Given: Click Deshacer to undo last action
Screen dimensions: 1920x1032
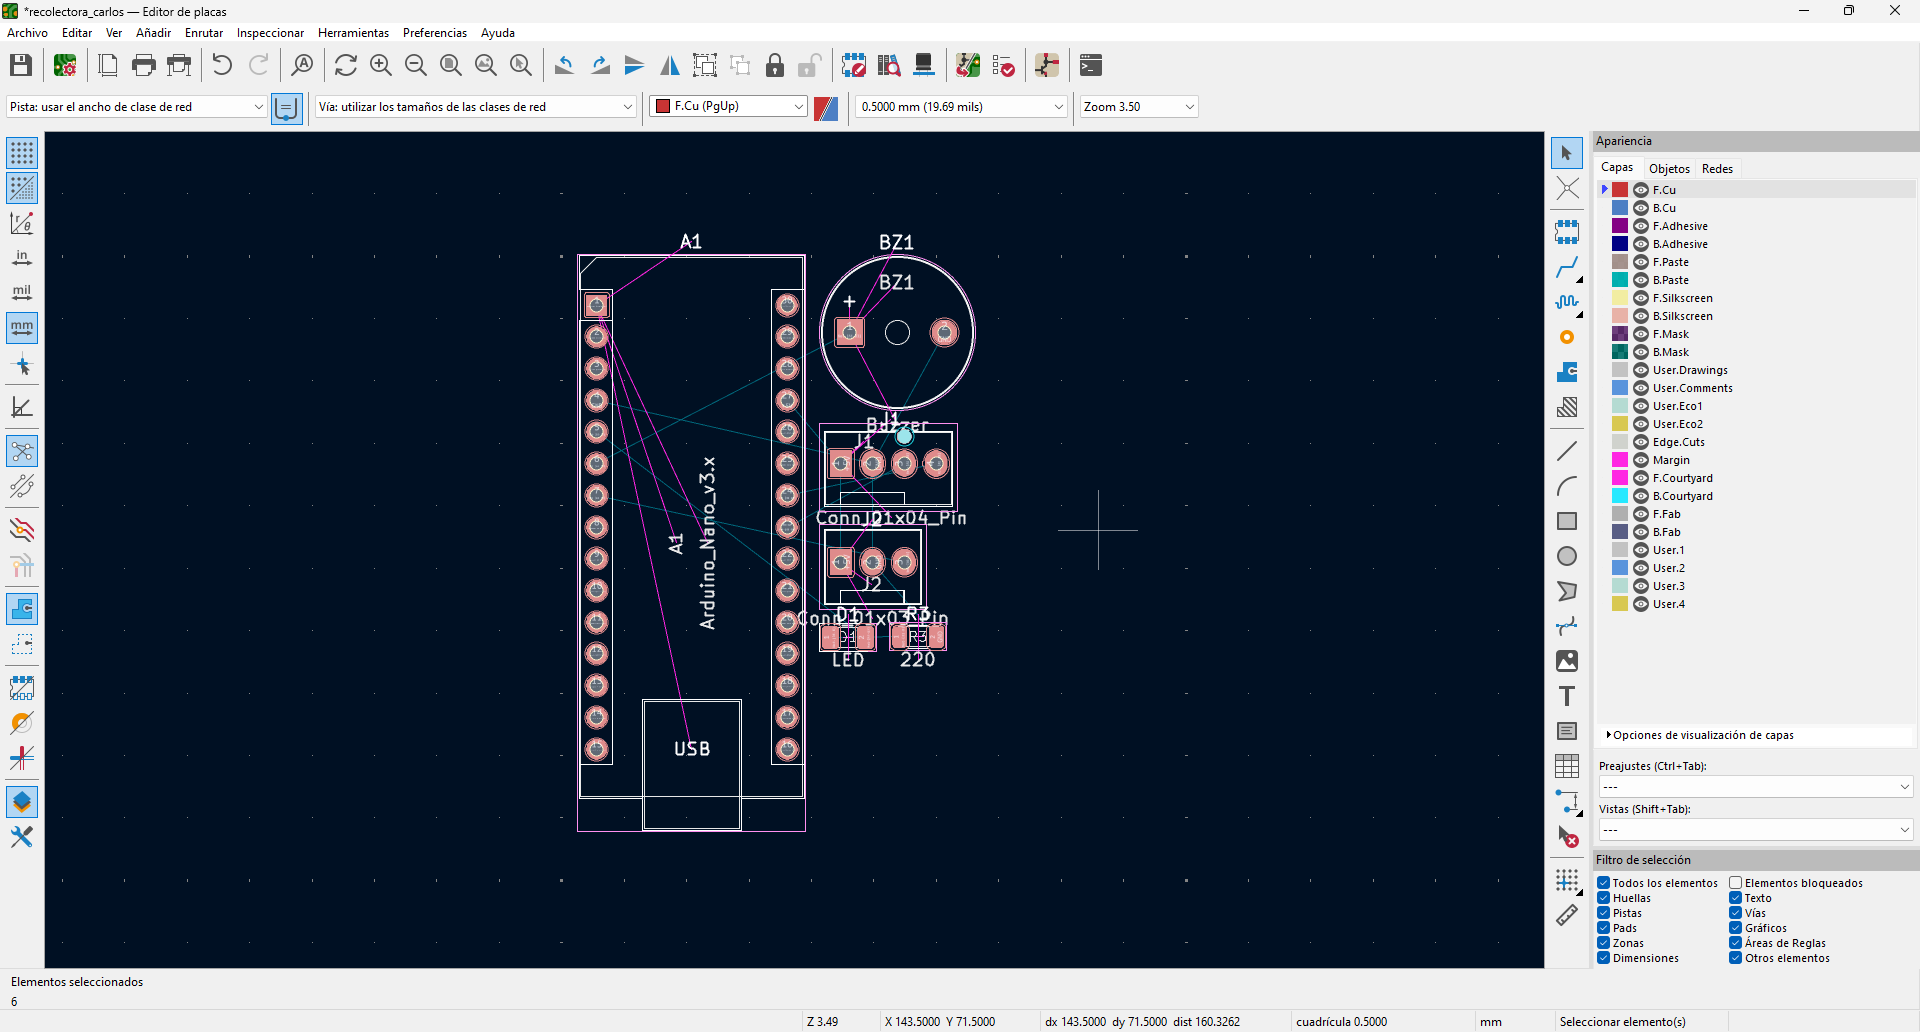Looking at the screenshot, I should [x=221, y=65].
